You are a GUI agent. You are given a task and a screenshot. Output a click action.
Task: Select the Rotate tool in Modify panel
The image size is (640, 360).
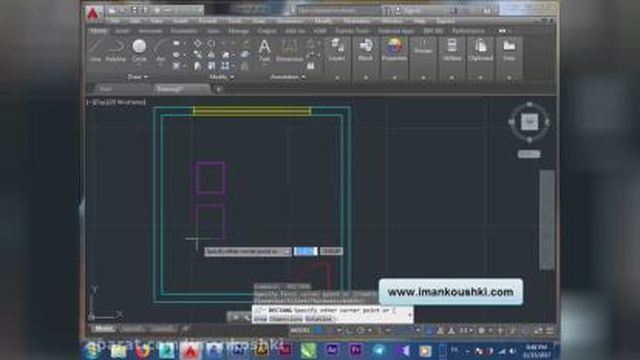point(211,43)
